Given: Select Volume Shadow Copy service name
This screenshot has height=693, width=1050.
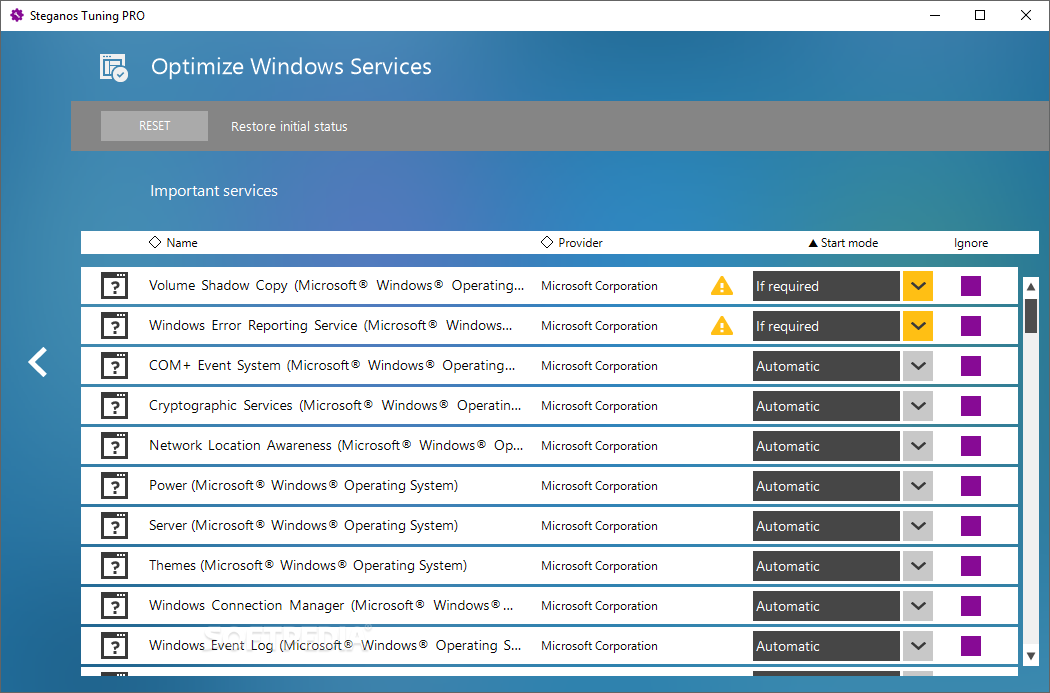Looking at the screenshot, I should click(336, 285).
